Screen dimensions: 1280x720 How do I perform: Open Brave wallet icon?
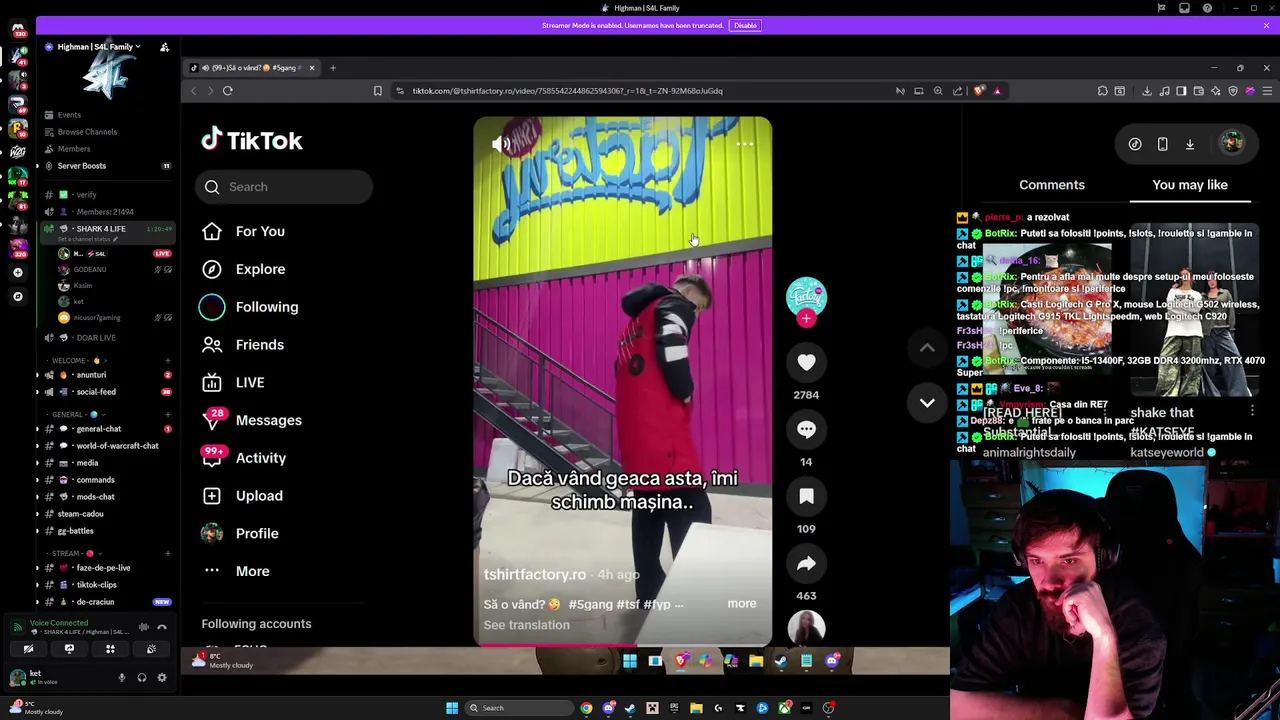1198,91
